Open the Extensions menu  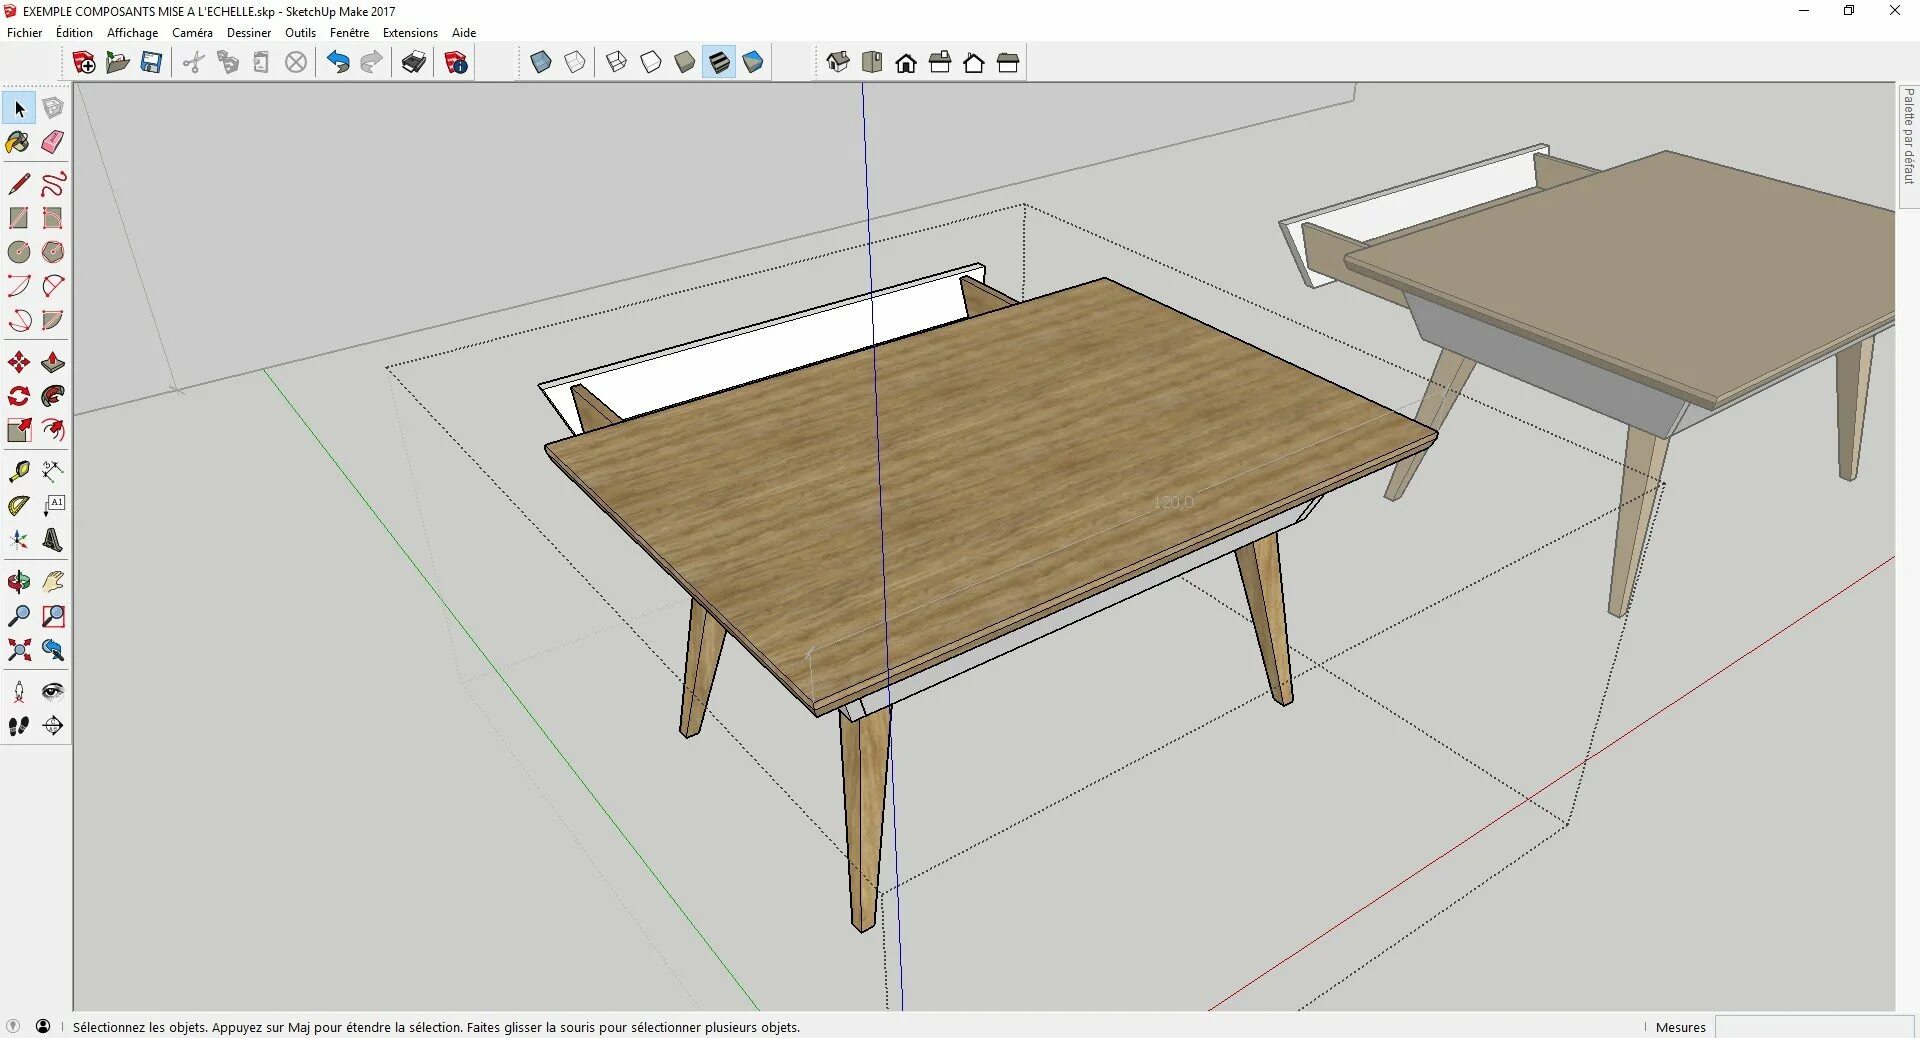(x=410, y=33)
